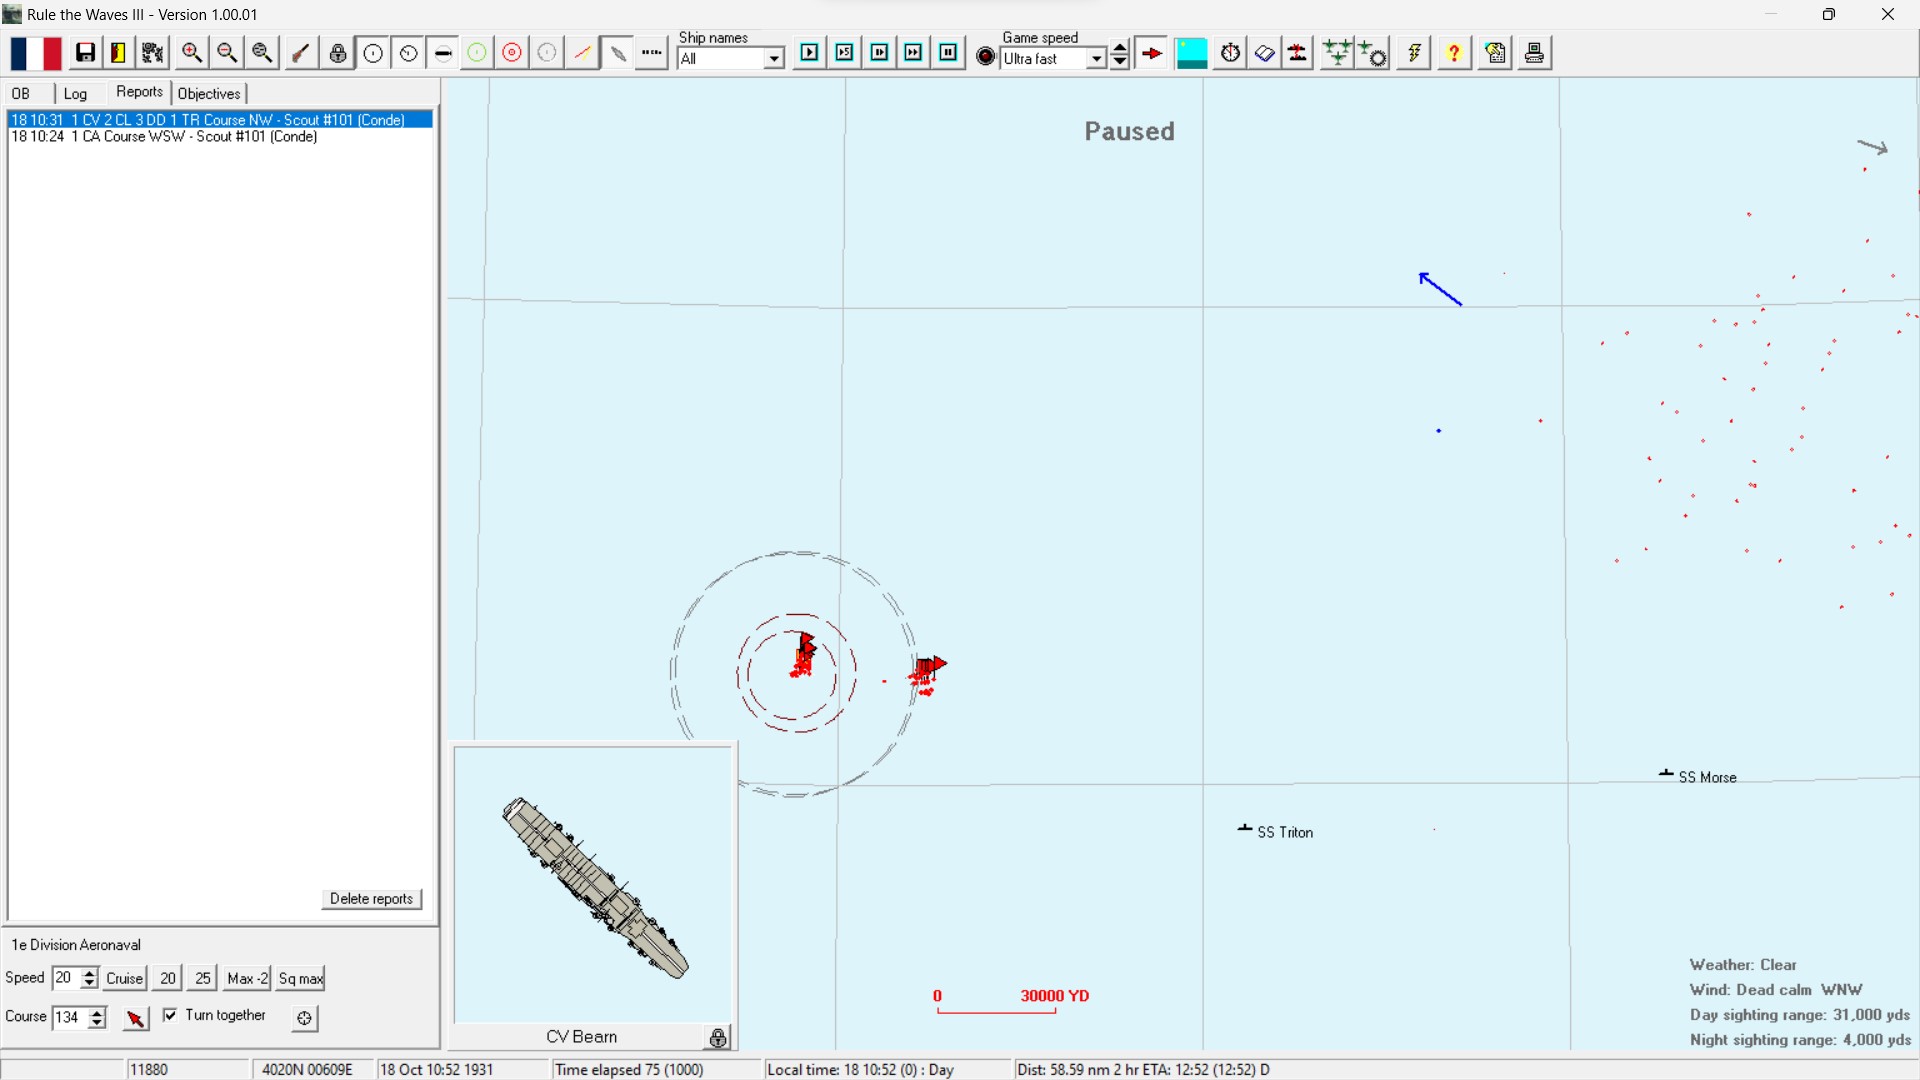Set speed to 25 button
The height and width of the screenshot is (1080, 1920).
tap(203, 979)
